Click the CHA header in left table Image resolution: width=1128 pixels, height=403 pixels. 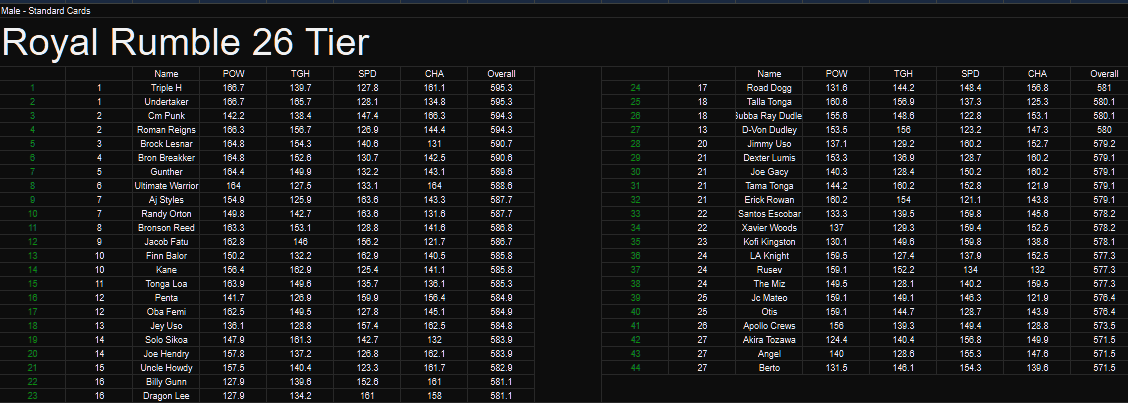[434, 74]
